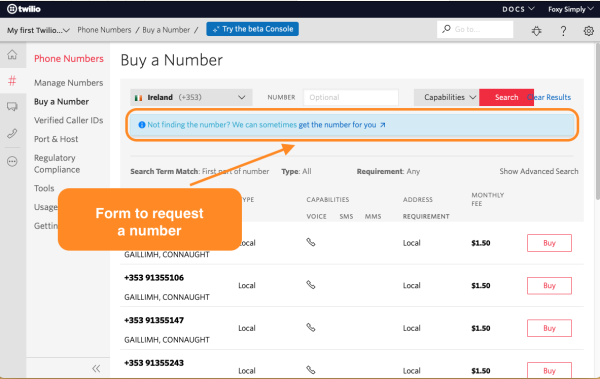This screenshot has width=600, height=379.
Task: Click the Search button
Action: [506, 97]
